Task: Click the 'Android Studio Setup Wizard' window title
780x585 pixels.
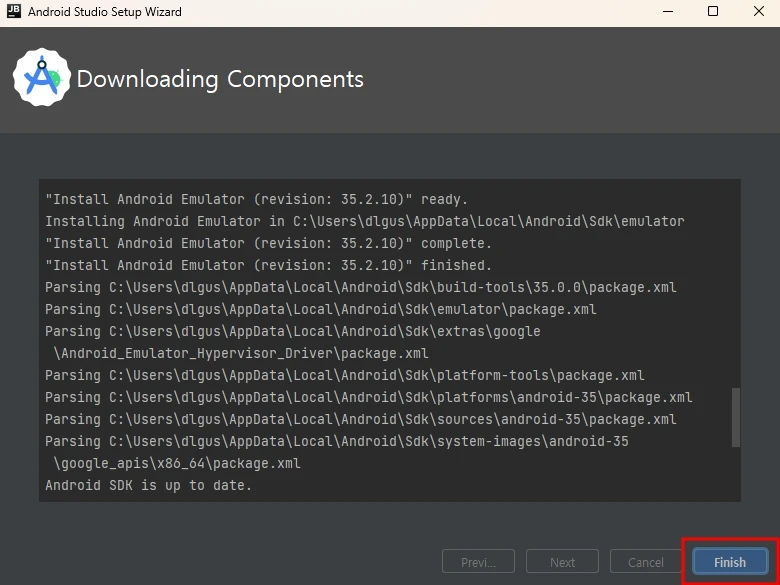Action: click(x=104, y=11)
